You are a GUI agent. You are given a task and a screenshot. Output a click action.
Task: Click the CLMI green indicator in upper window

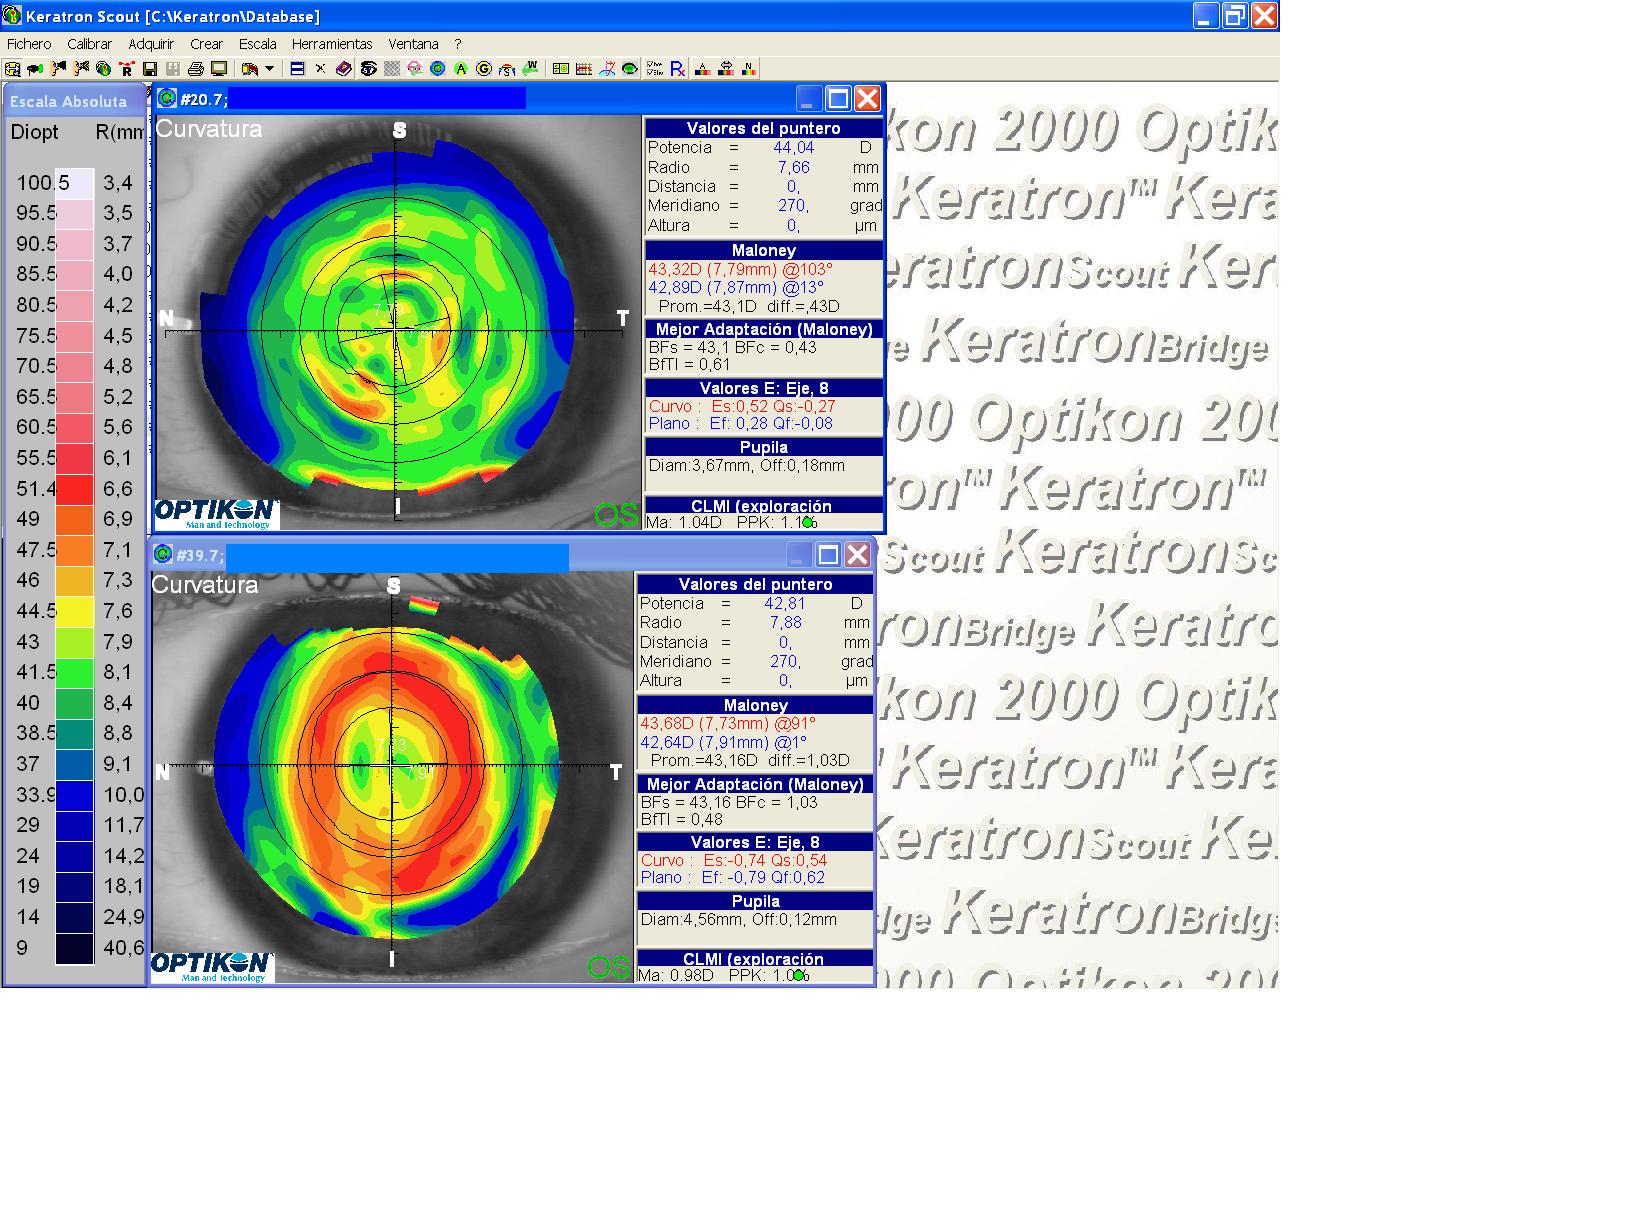807,523
